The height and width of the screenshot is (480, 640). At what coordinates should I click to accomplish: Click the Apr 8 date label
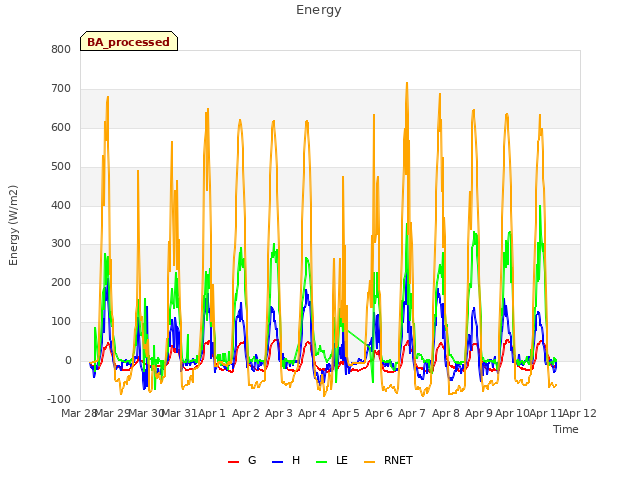point(446,413)
